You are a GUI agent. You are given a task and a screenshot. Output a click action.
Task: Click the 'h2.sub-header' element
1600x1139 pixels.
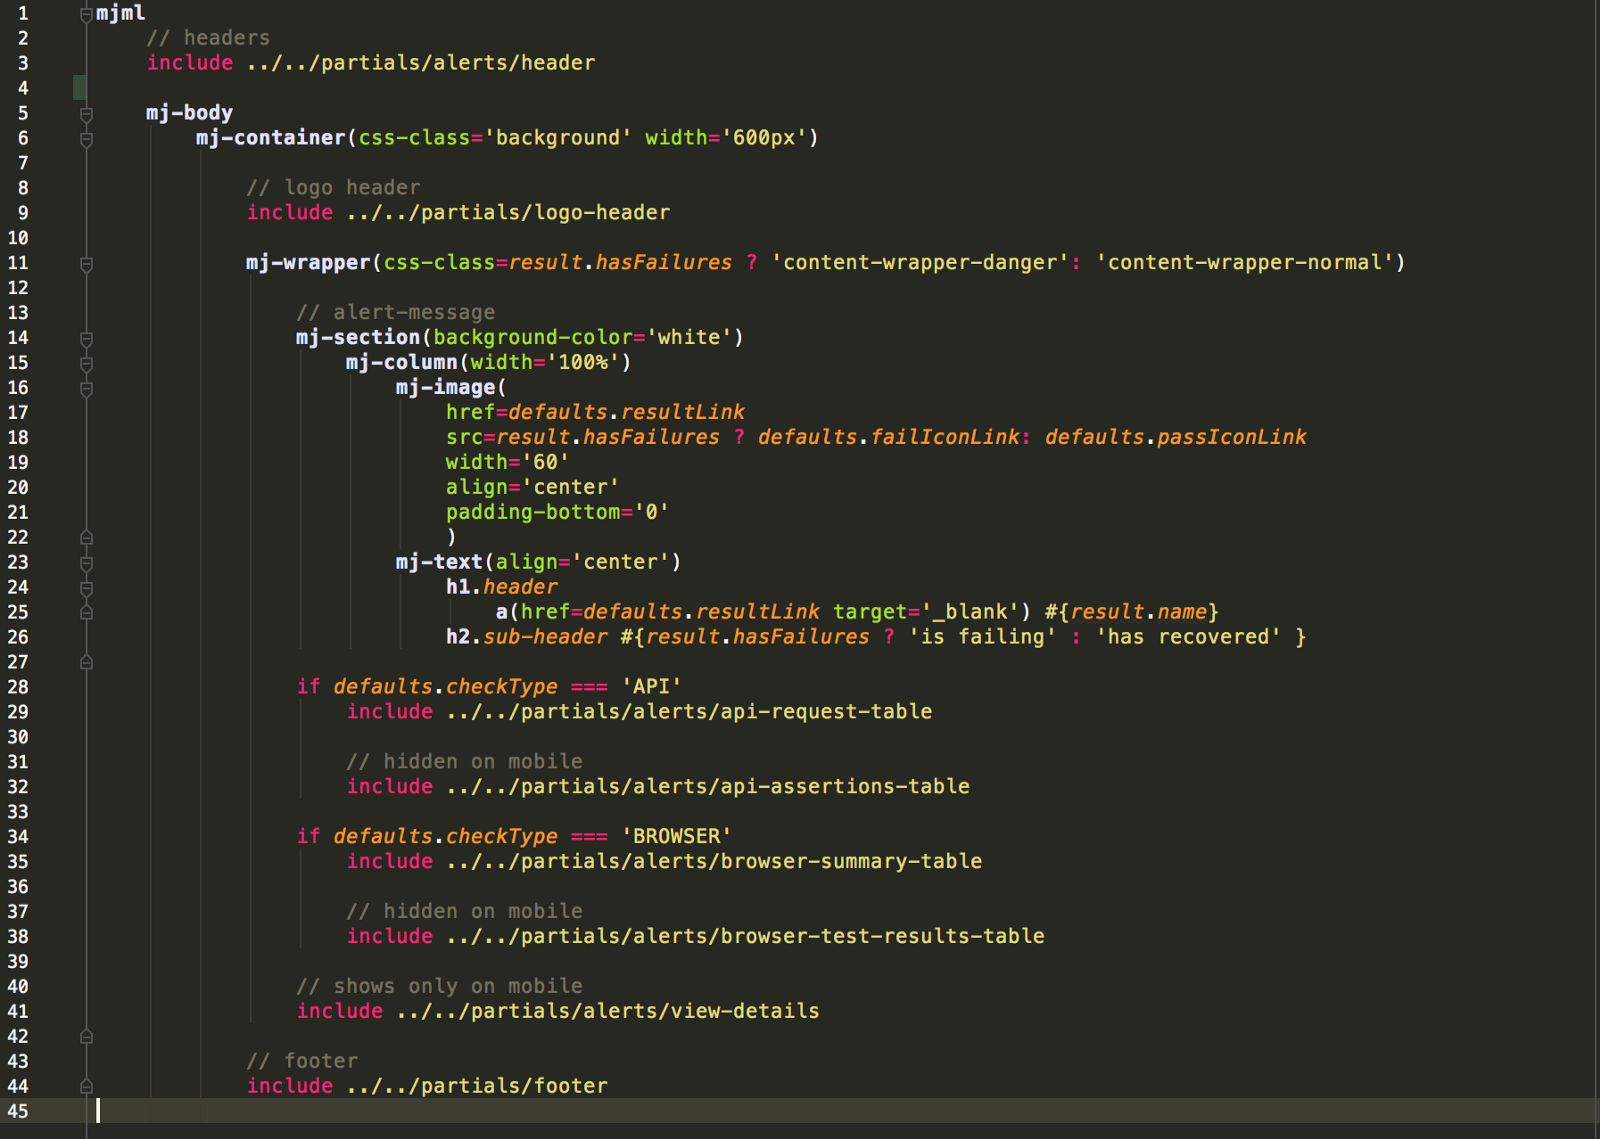pyautogui.click(x=527, y=638)
